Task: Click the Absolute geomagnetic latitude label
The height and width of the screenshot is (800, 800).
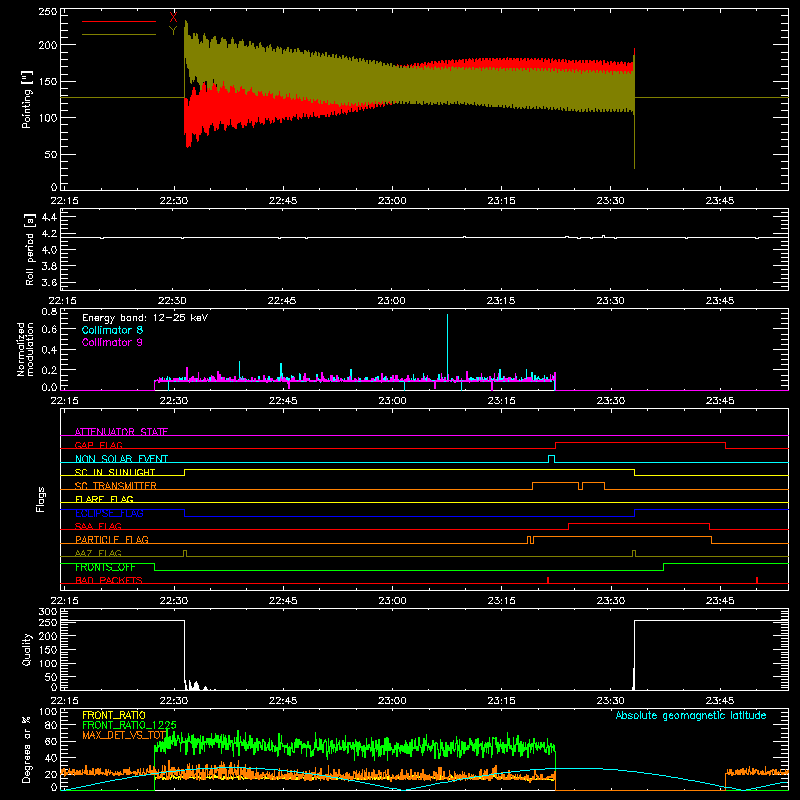Action: [x=691, y=715]
